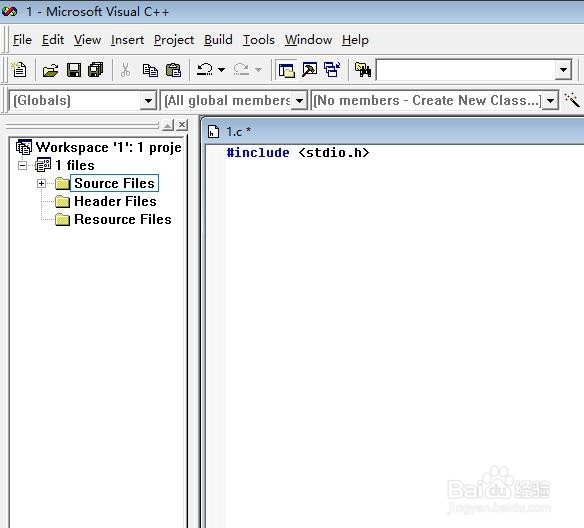Open the Window menu
This screenshot has height=528, width=584.
coord(308,39)
